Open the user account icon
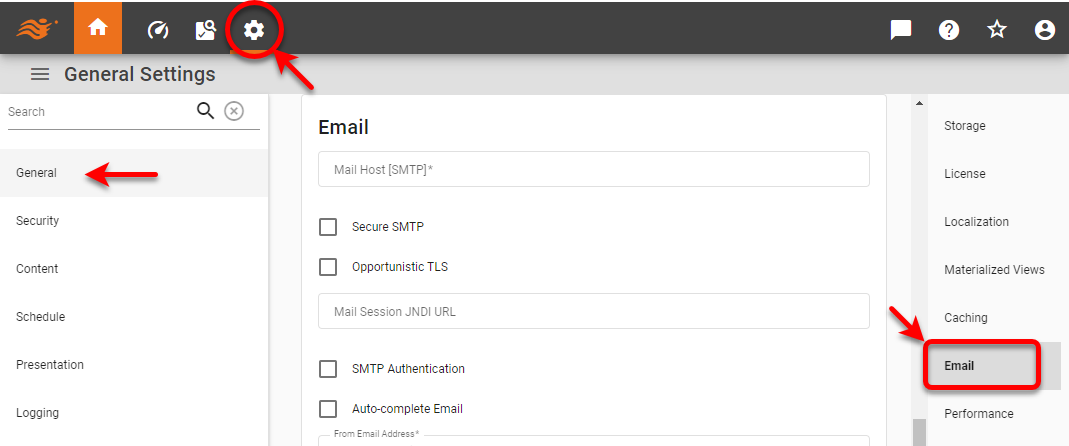 click(1045, 30)
